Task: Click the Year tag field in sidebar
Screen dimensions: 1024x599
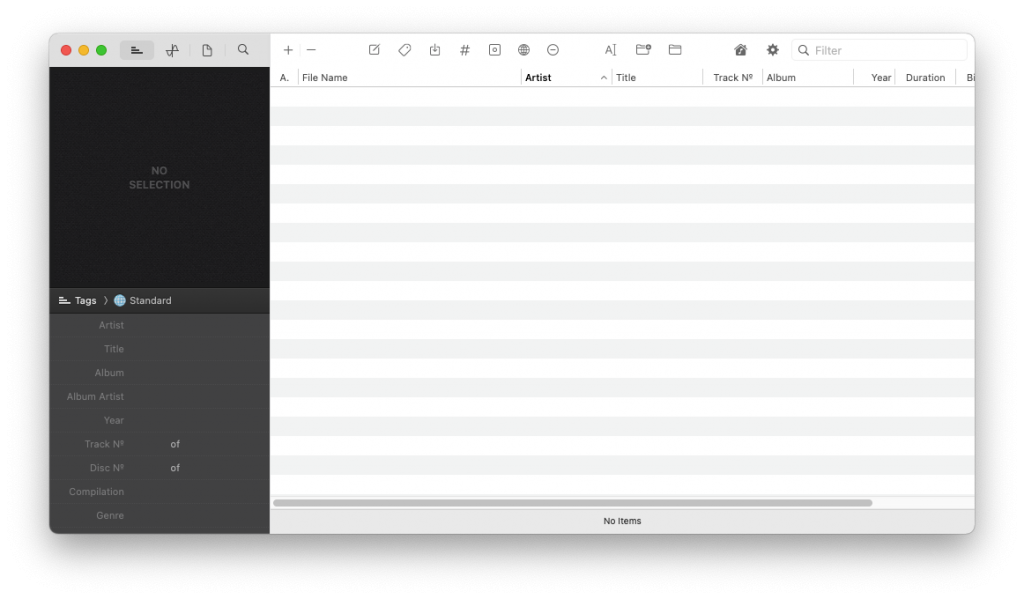Action: click(x=159, y=421)
